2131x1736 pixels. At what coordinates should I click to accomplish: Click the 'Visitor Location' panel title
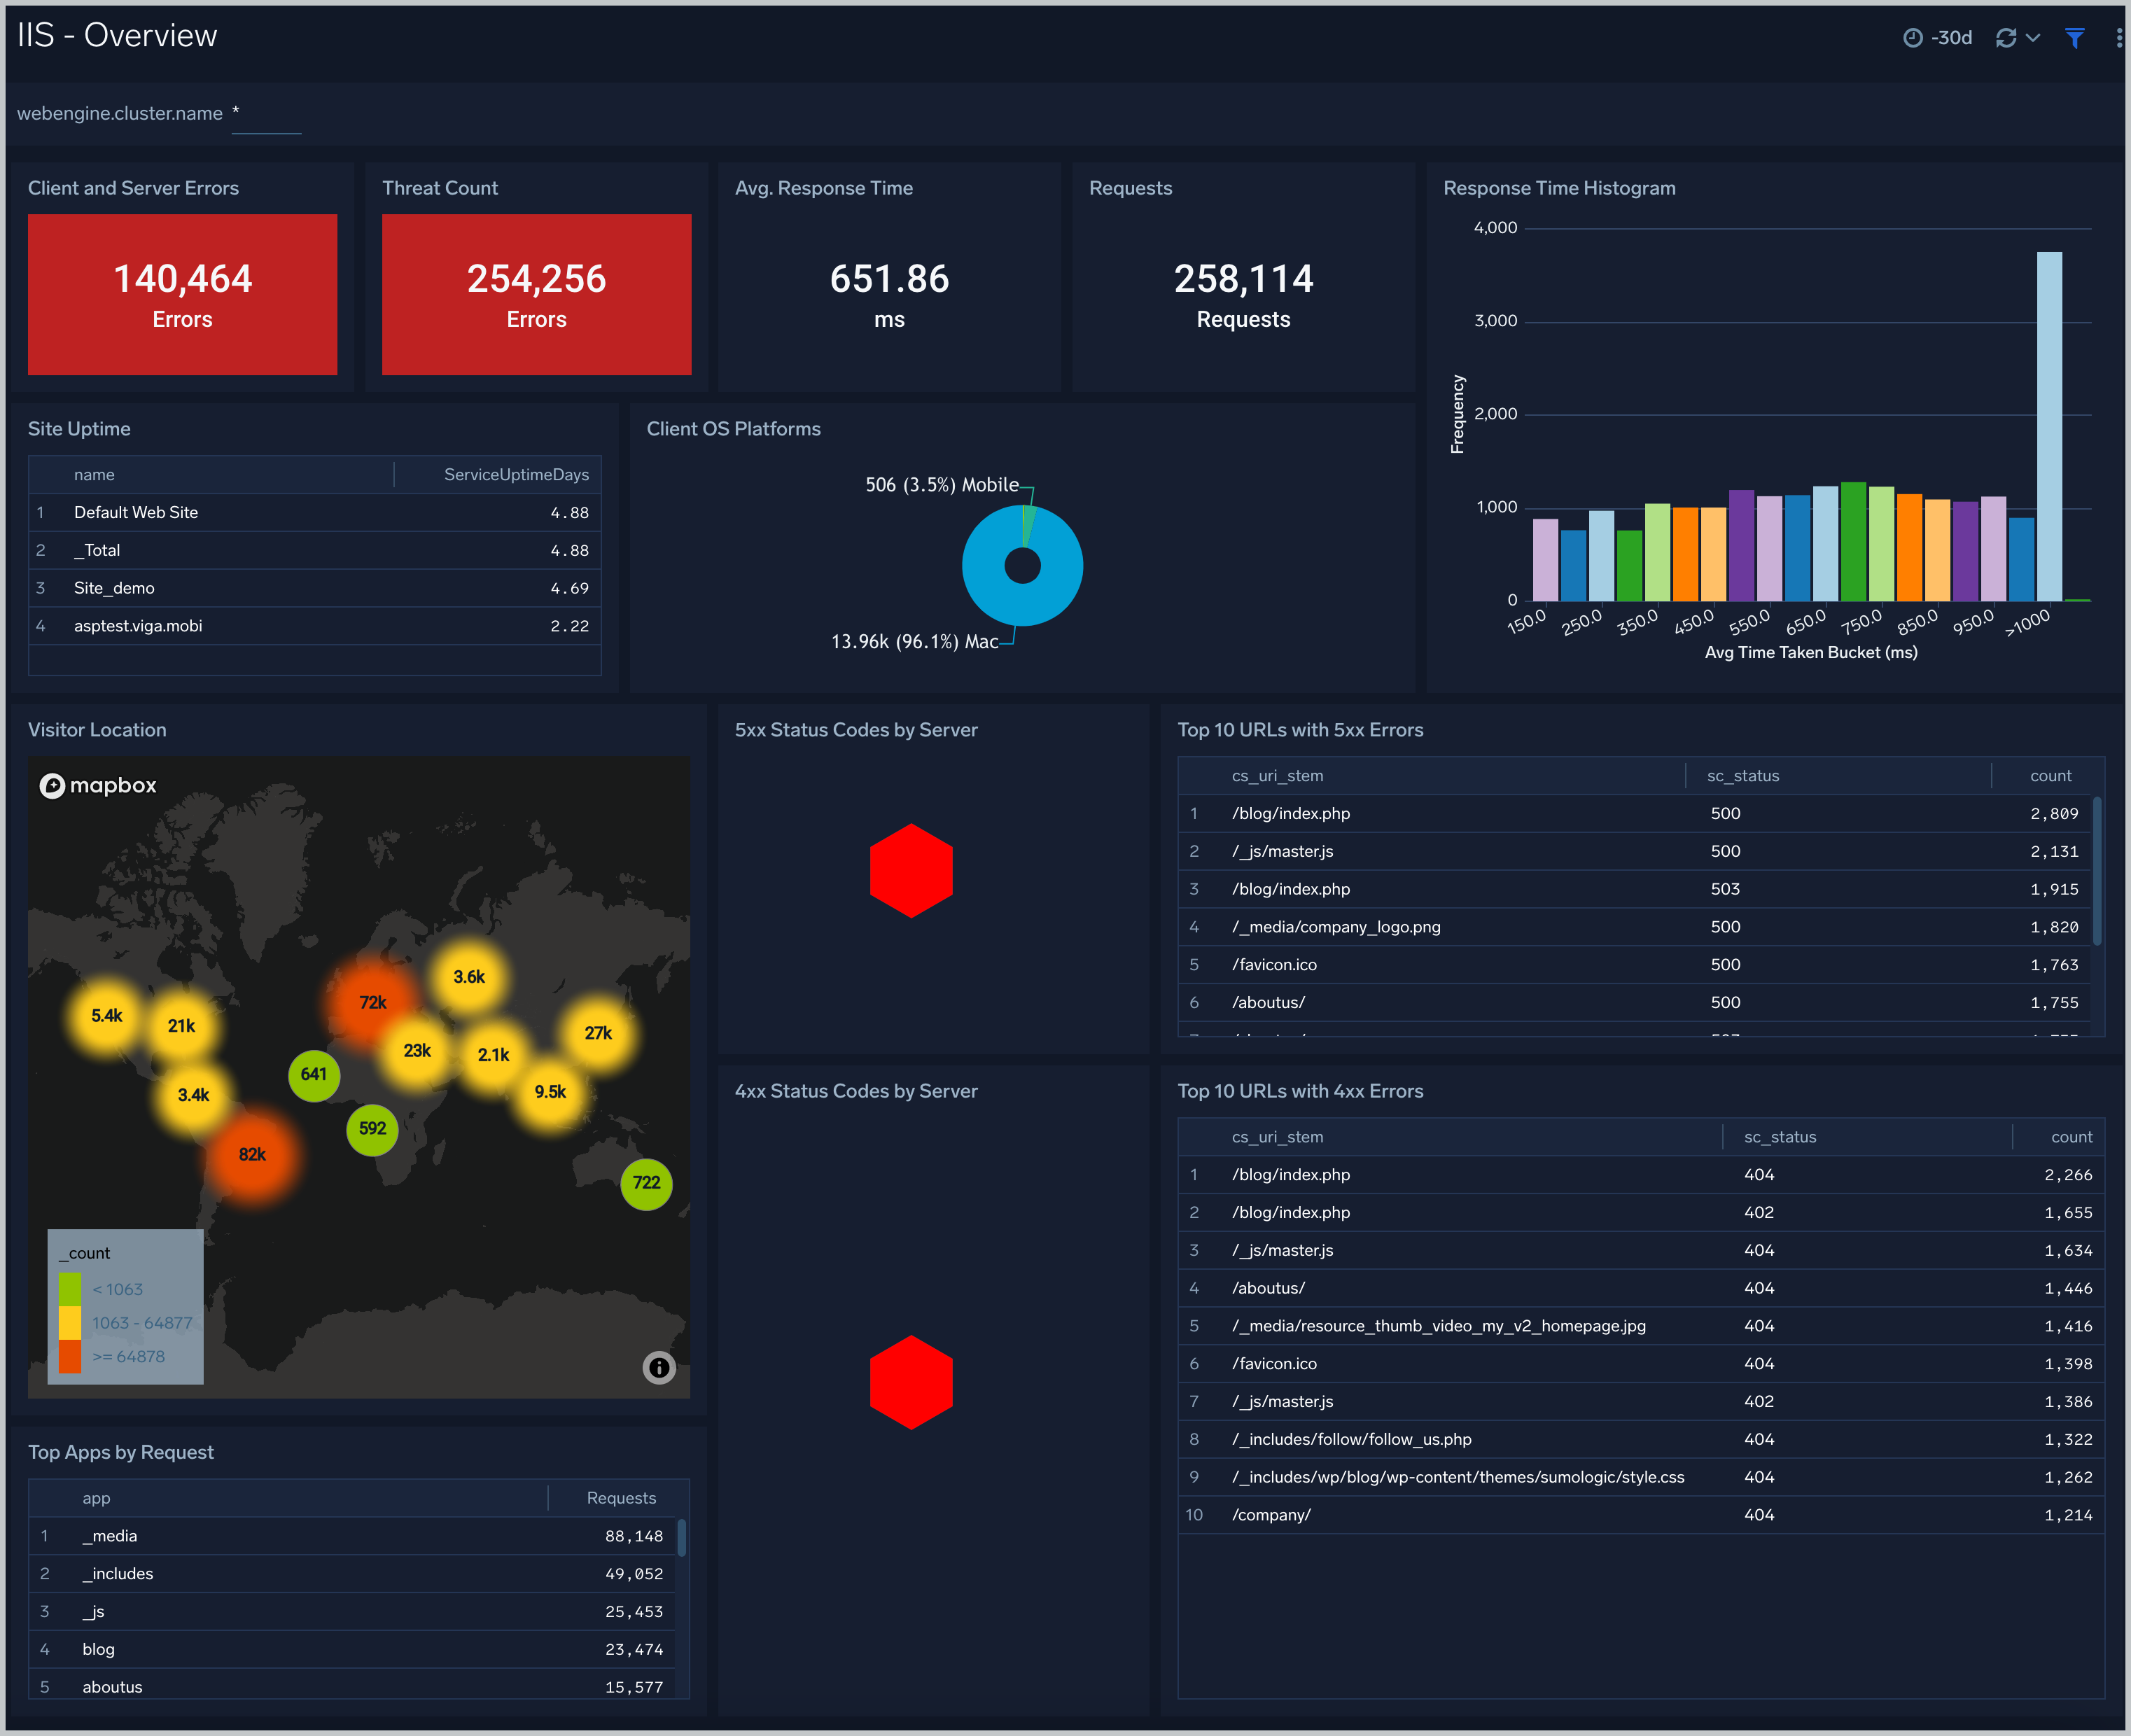point(97,730)
